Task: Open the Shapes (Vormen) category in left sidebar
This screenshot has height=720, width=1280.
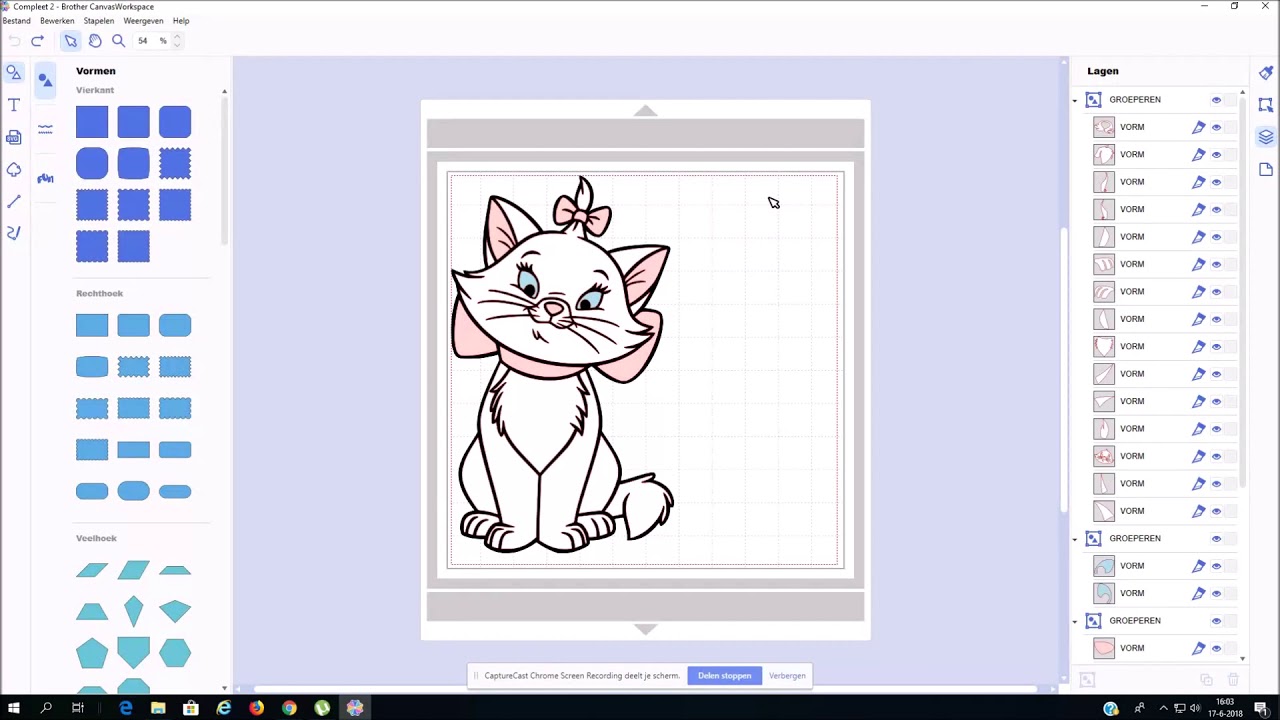Action: click(14, 73)
